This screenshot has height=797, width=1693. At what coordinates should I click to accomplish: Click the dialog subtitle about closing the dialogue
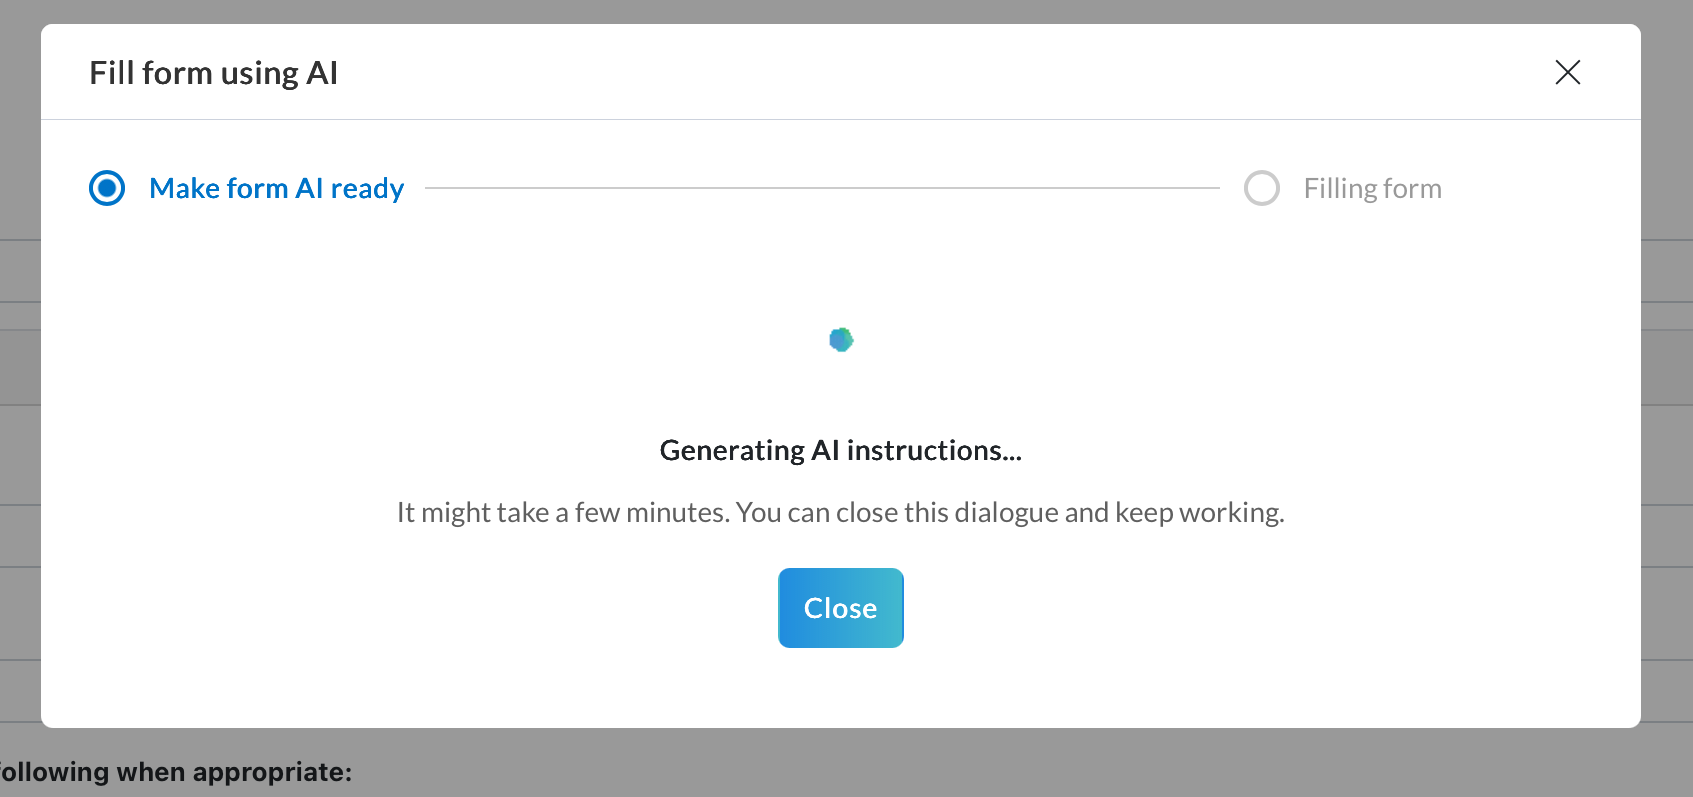[x=840, y=511]
